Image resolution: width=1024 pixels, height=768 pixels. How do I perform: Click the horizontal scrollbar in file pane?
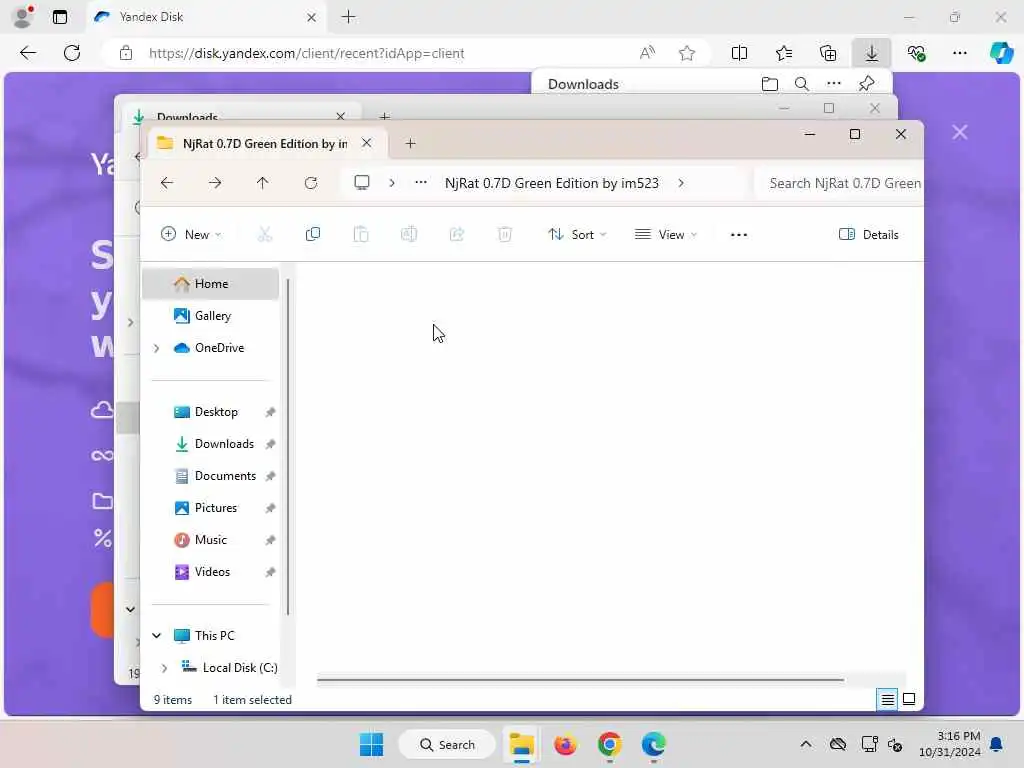[x=581, y=680]
